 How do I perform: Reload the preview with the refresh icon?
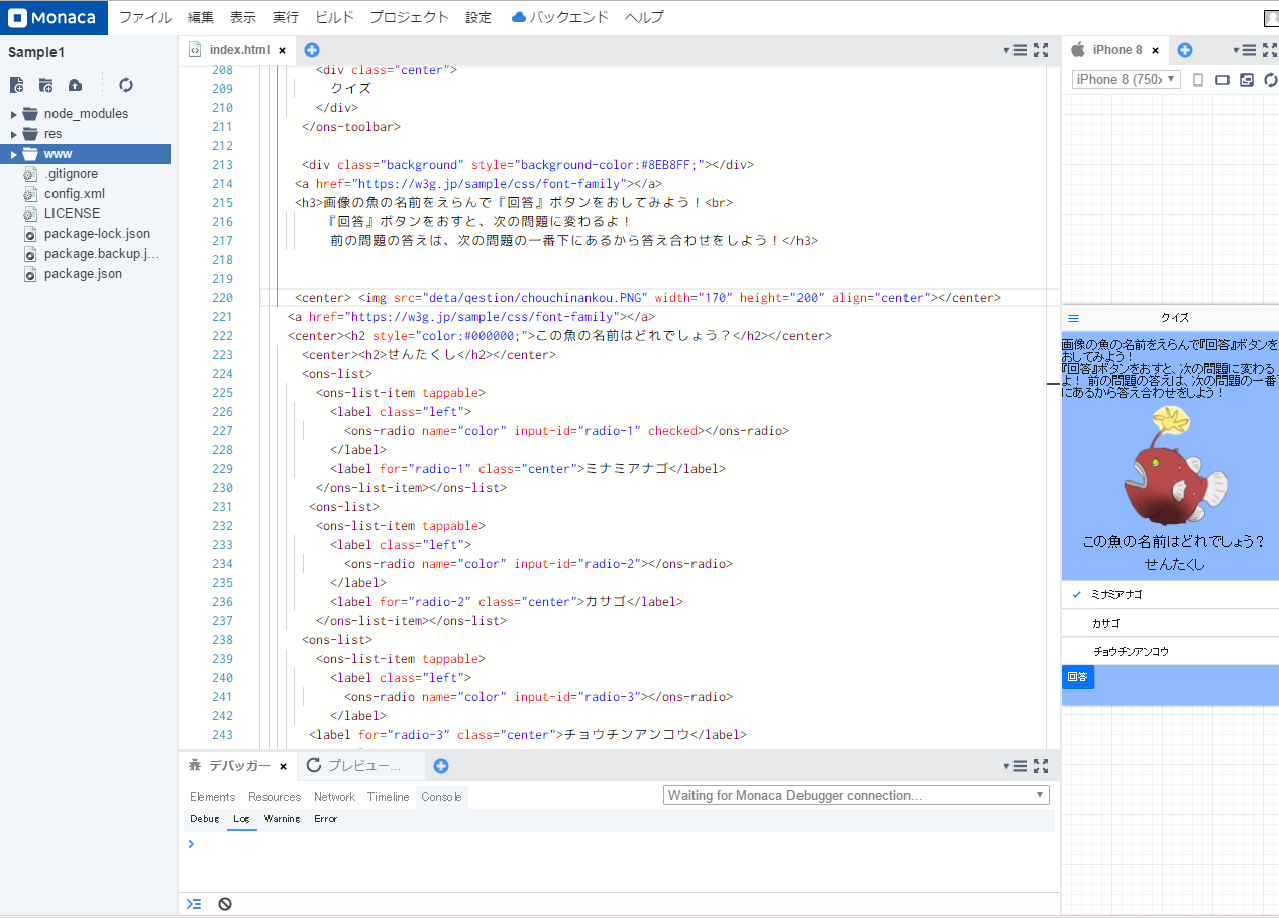pos(1271,80)
